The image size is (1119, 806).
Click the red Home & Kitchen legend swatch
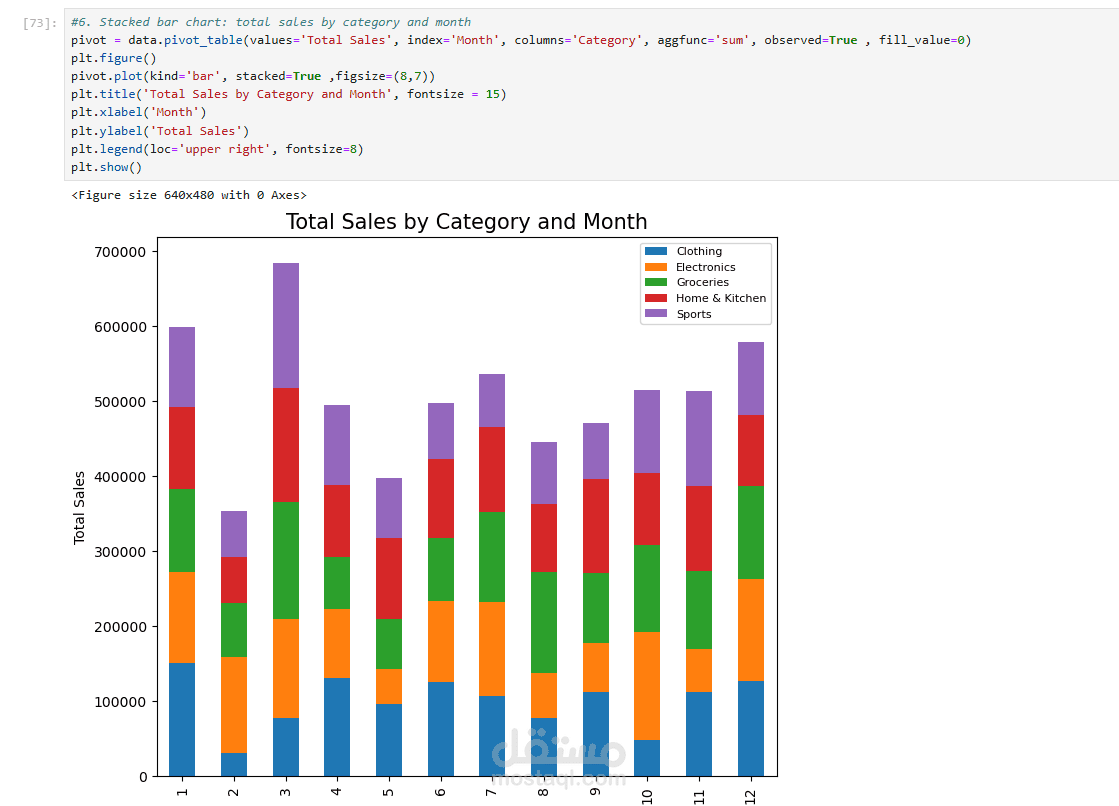(x=656, y=298)
